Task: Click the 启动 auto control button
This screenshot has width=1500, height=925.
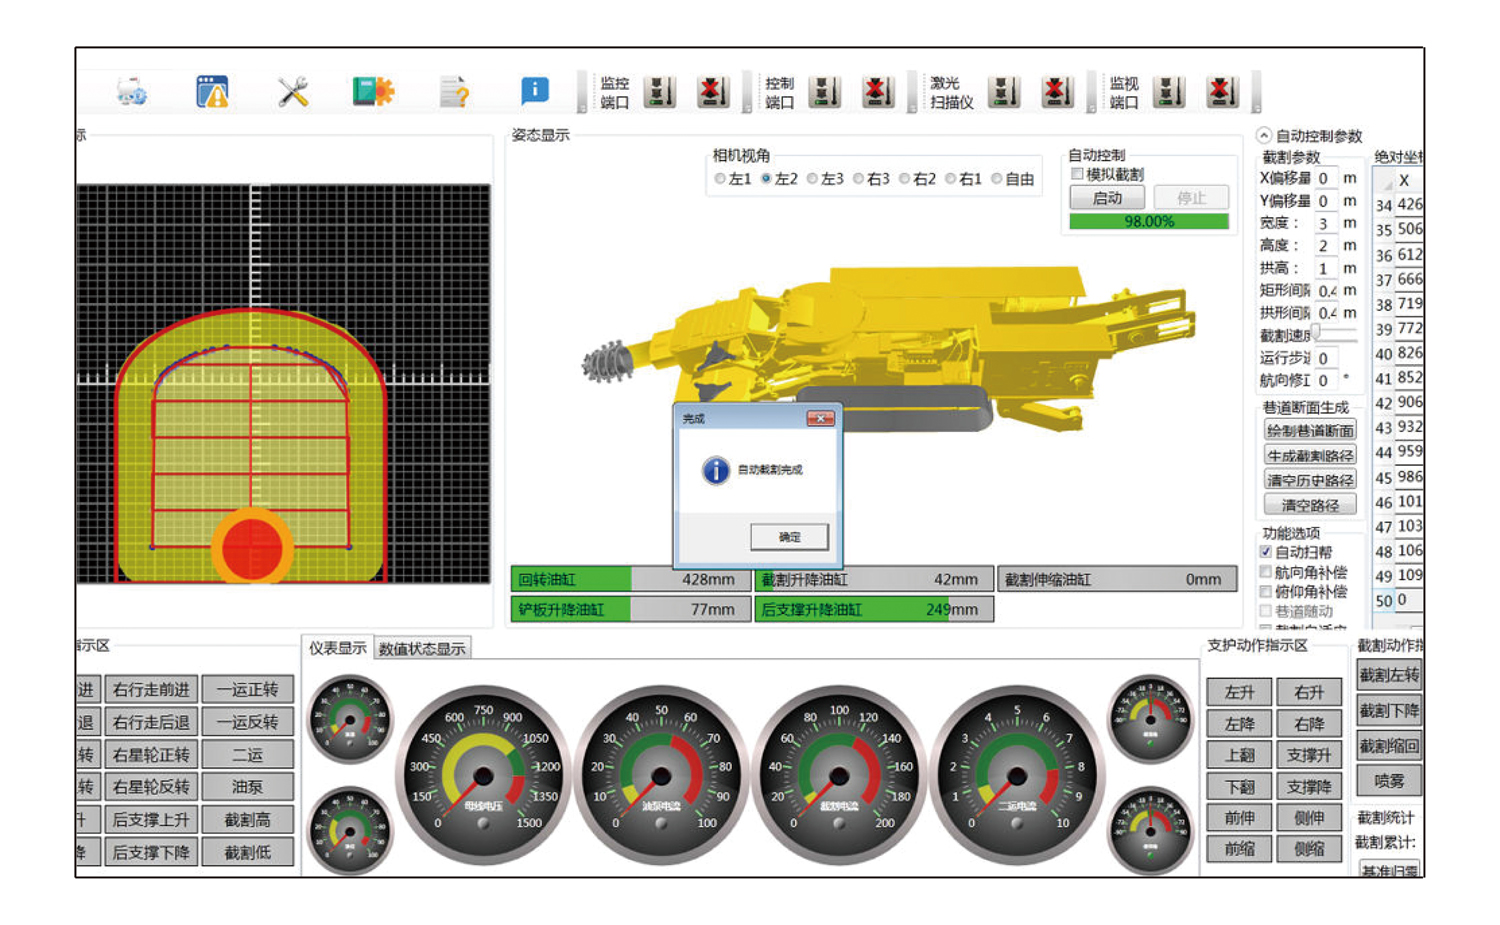Action: click(x=1107, y=198)
